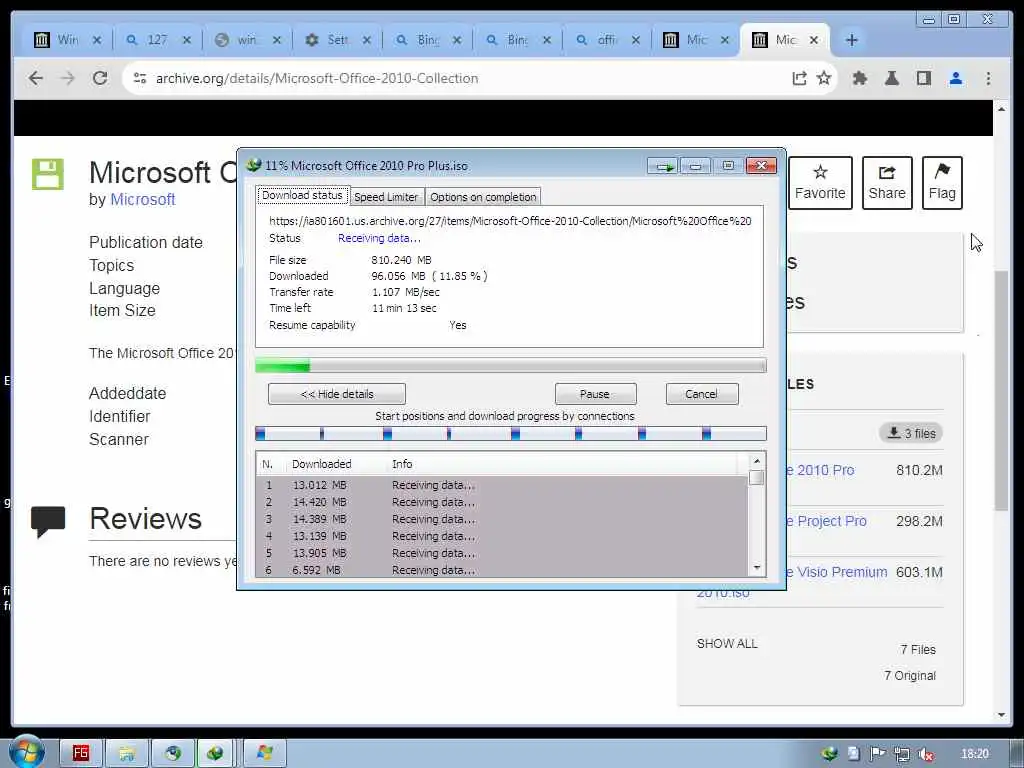The image size is (1024, 768).
Task: Click the green arrow button in download title bar
Action: coord(664,167)
